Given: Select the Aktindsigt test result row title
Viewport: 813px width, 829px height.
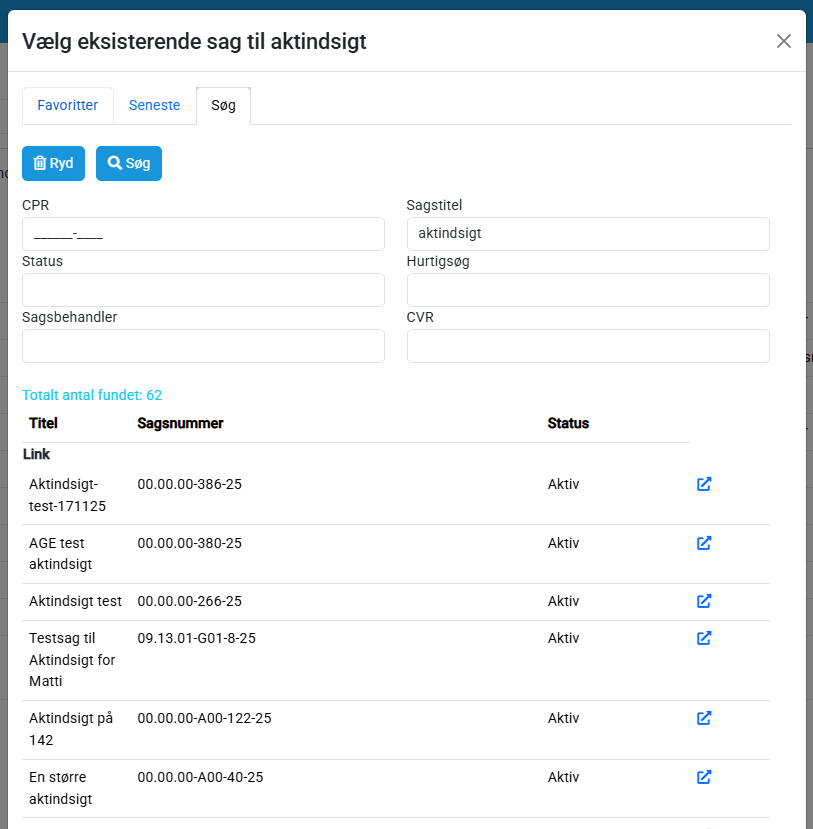Looking at the screenshot, I should (x=76, y=601).
